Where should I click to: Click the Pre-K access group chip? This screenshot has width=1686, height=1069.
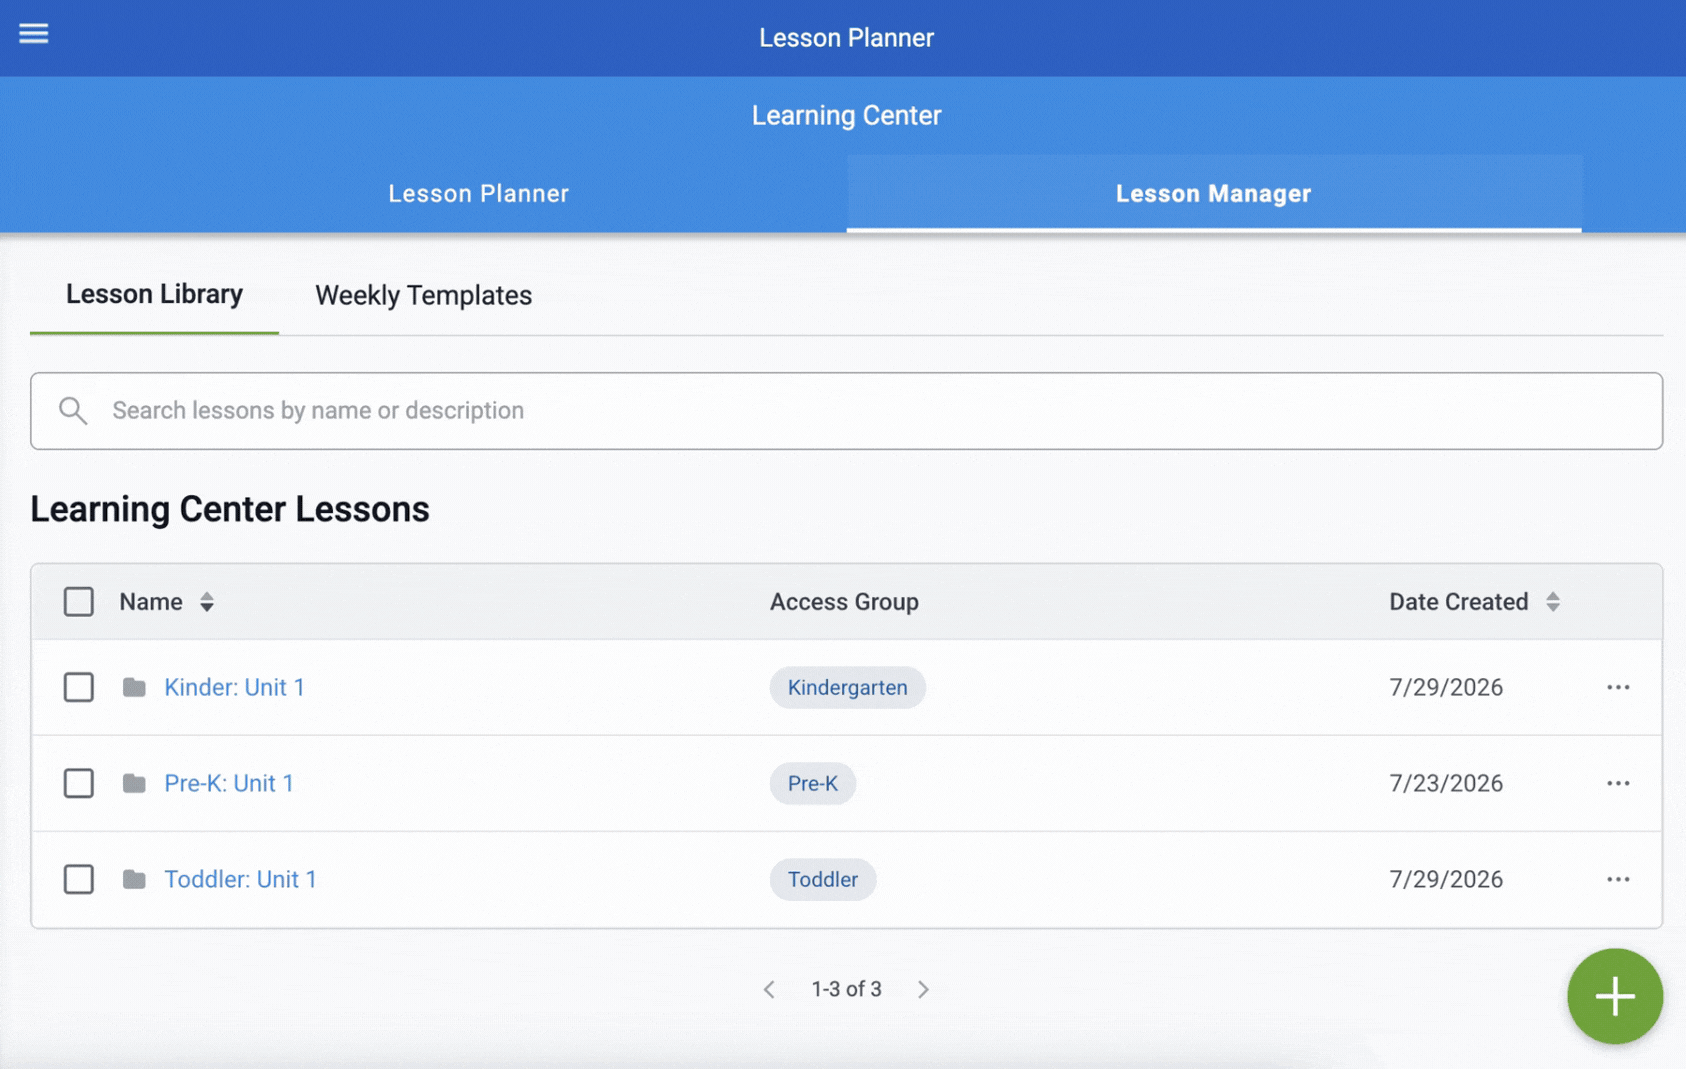(x=812, y=783)
